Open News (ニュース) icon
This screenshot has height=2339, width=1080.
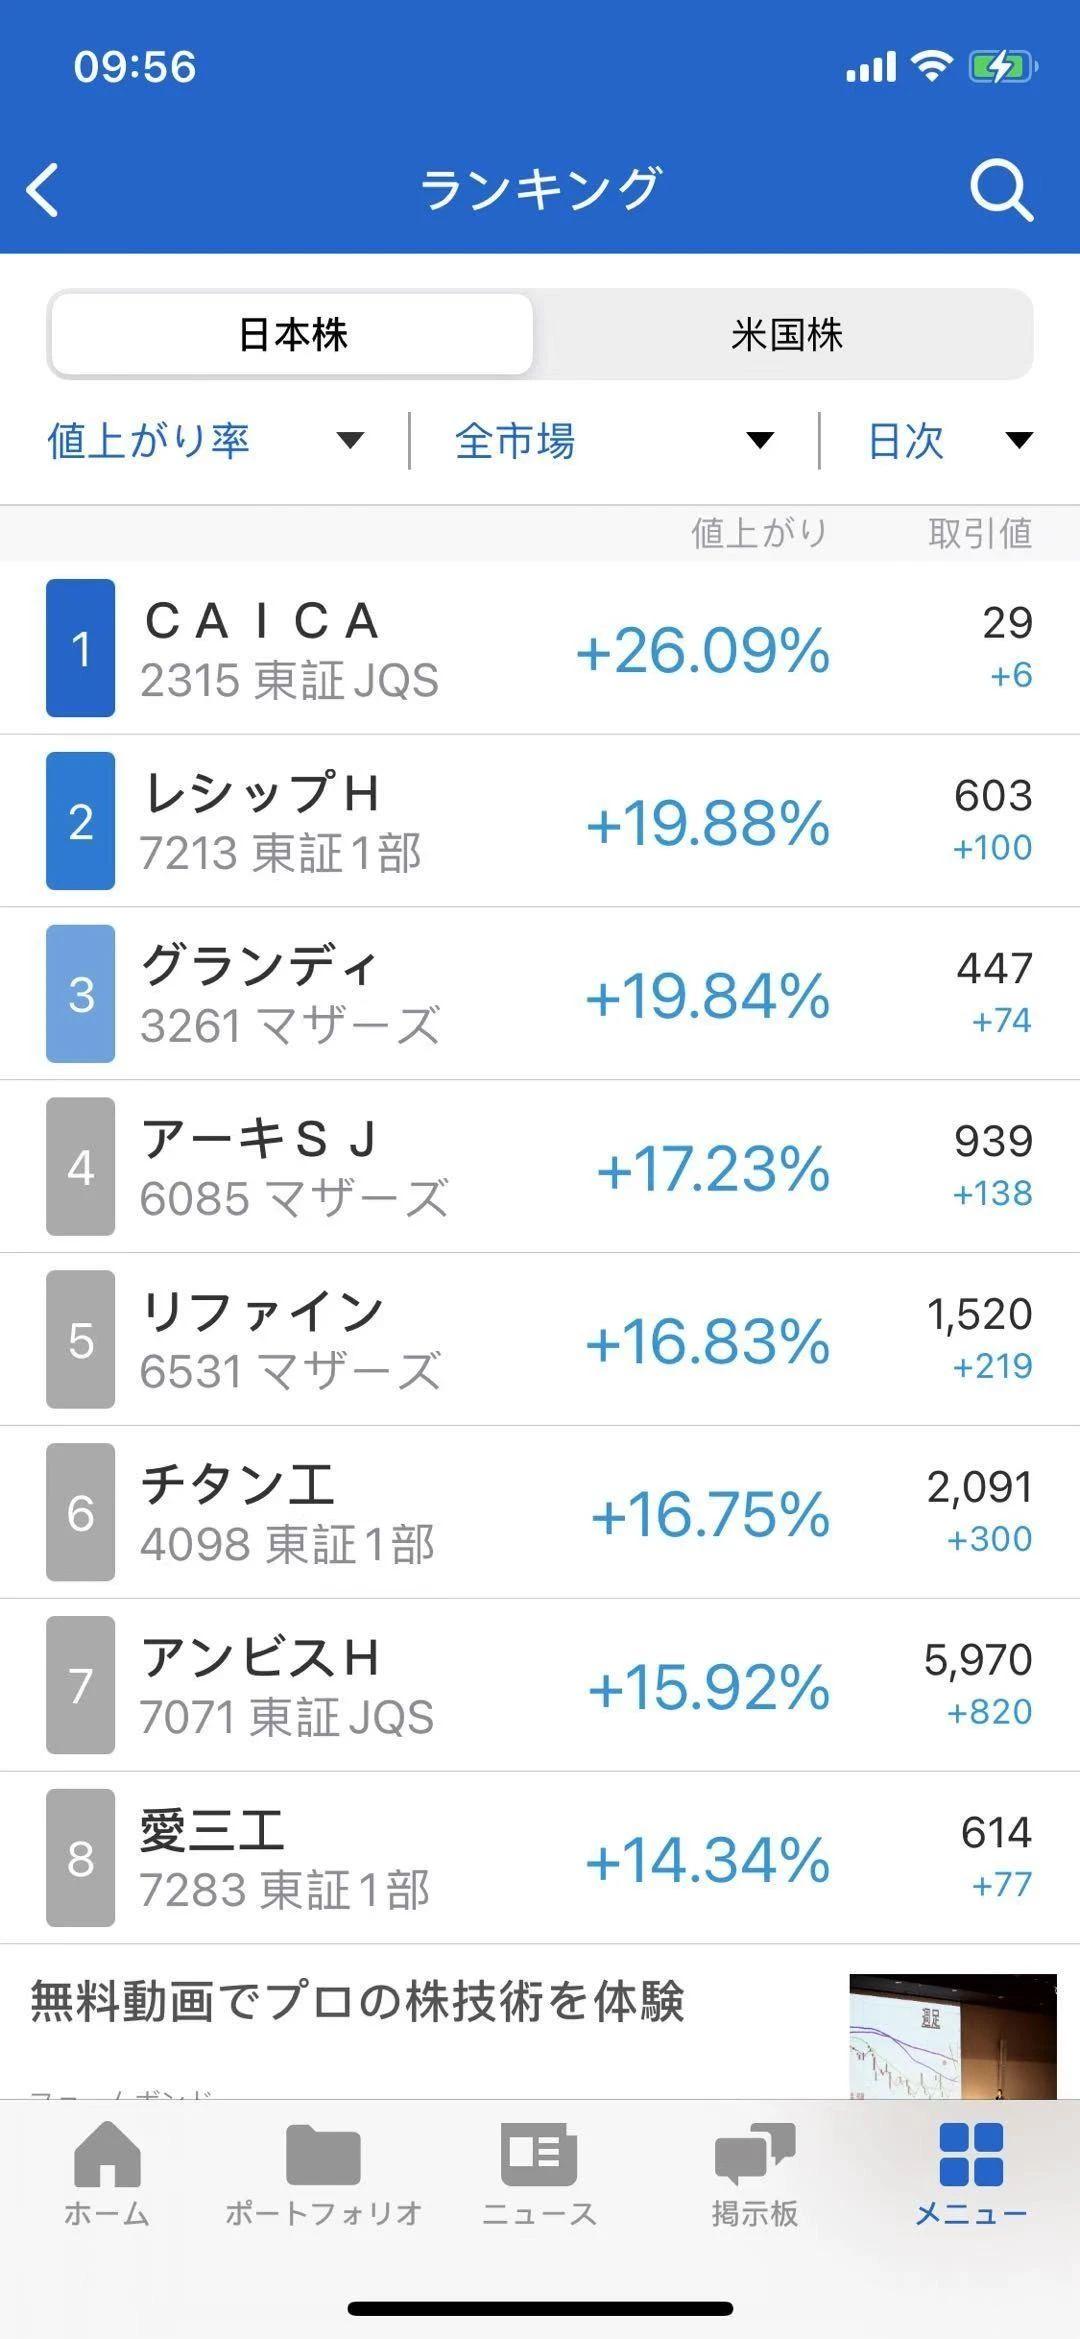(539, 2154)
